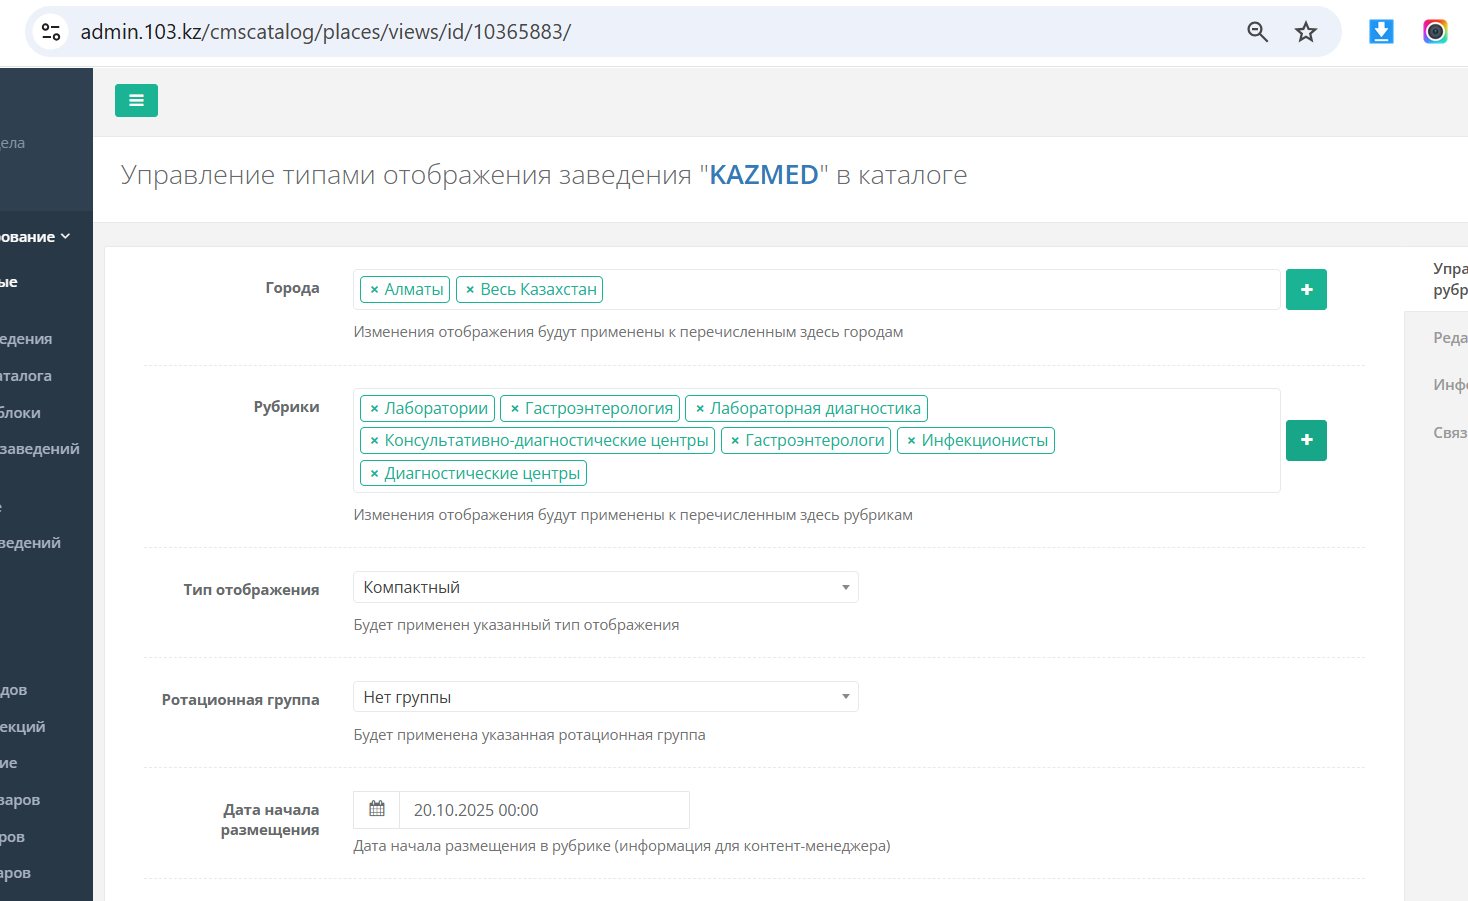Remove the Гастроэнтерология rubric tag
Image resolution: width=1468 pixels, height=901 pixels.
coord(515,409)
